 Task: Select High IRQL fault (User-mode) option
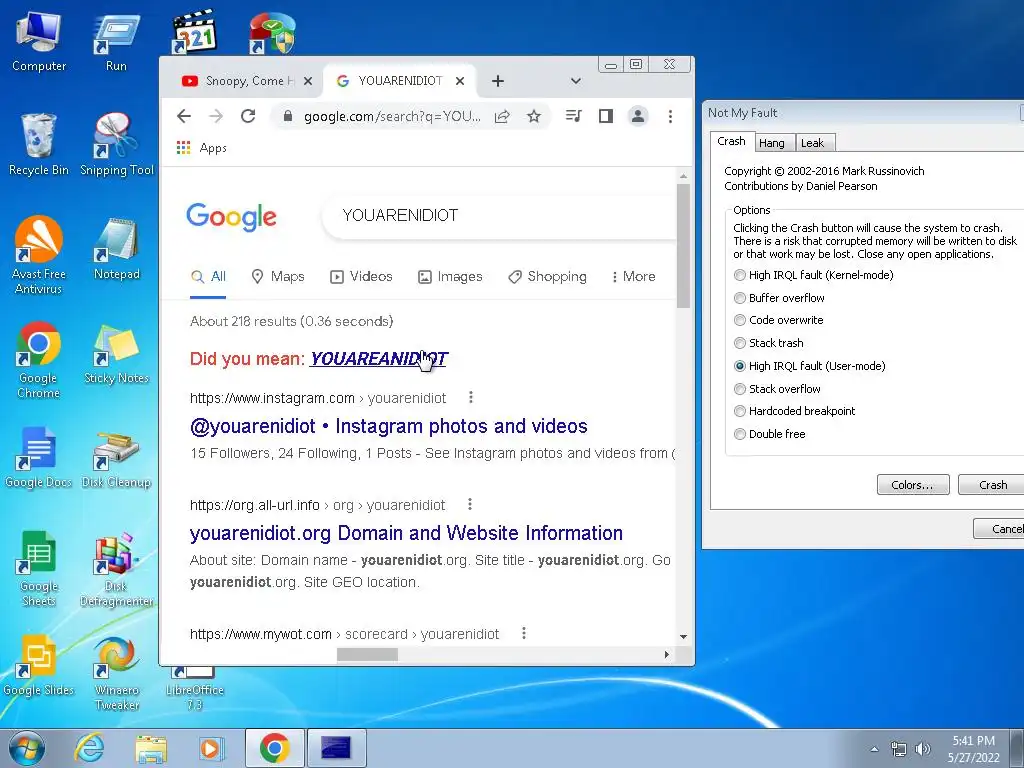[810, 366]
